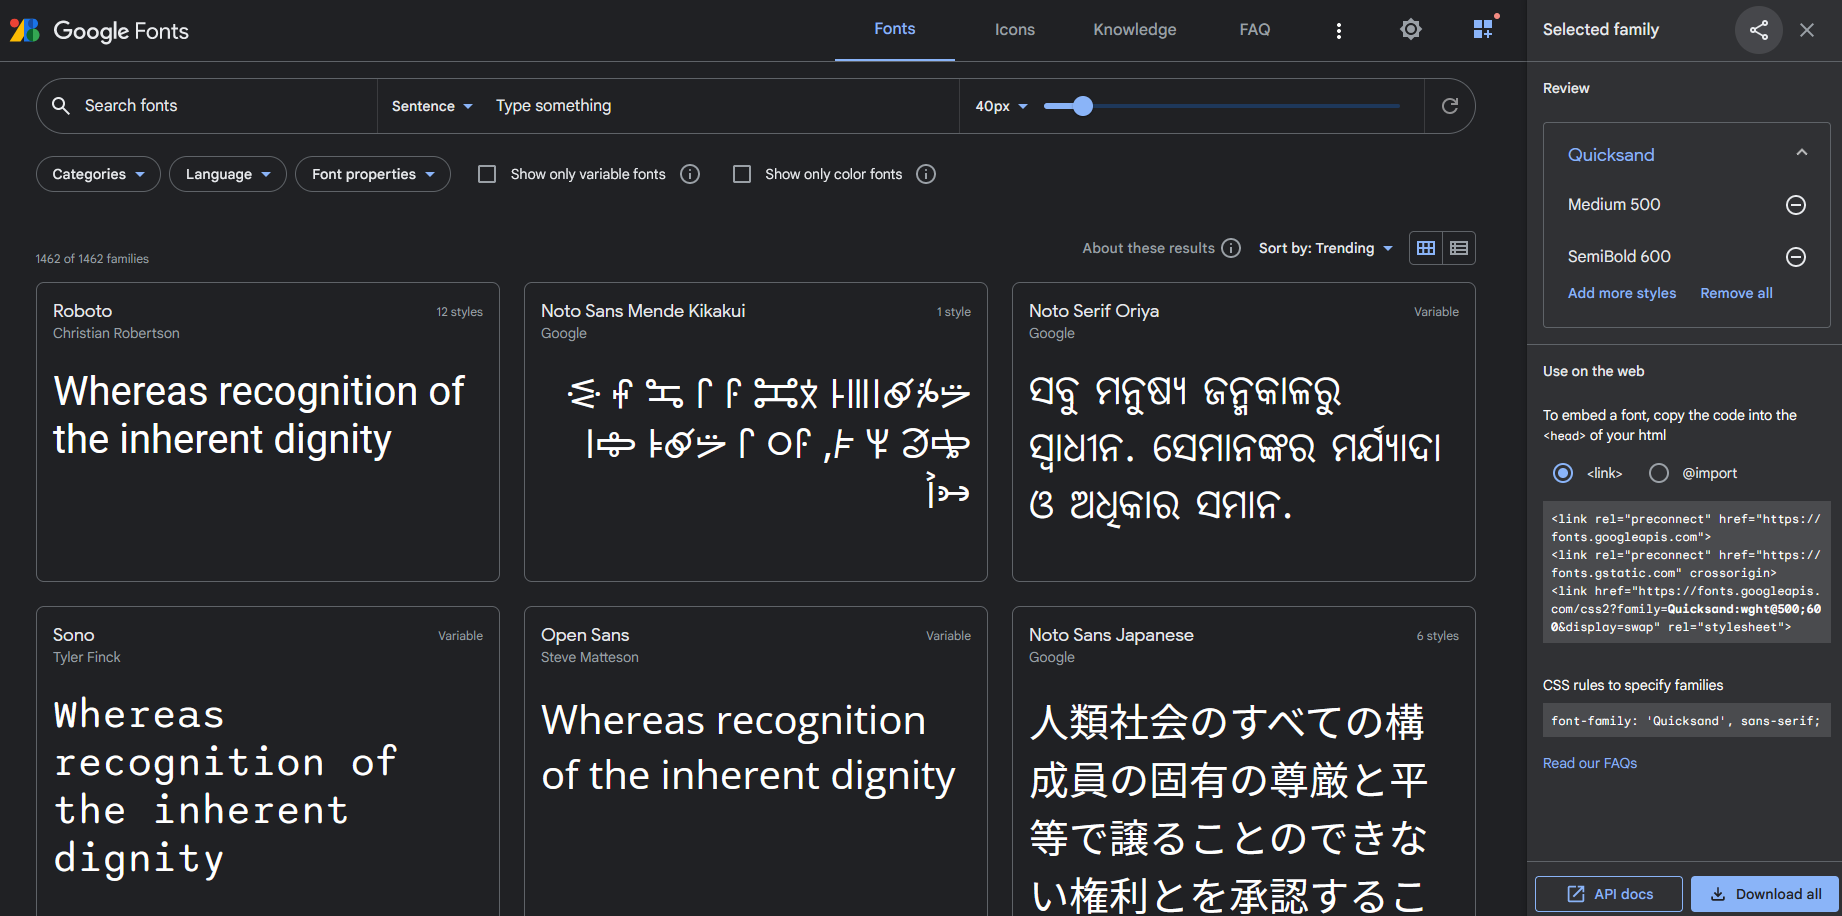
Task: Open info about variable fonts
Action: 690,174
